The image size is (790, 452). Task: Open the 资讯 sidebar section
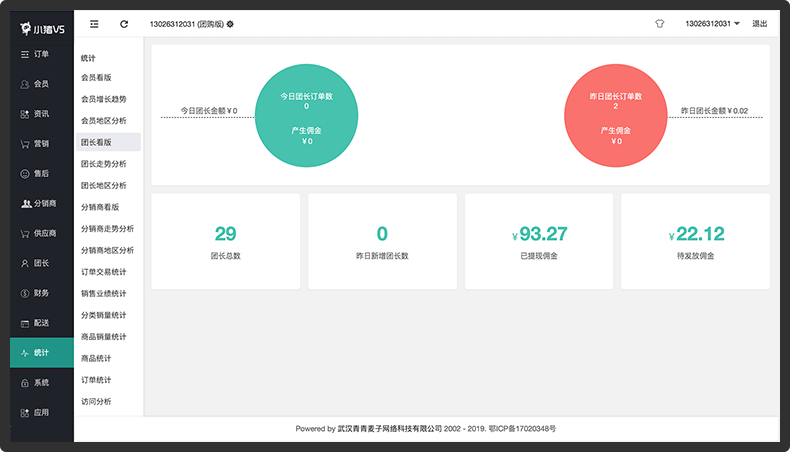click(42, 114)
